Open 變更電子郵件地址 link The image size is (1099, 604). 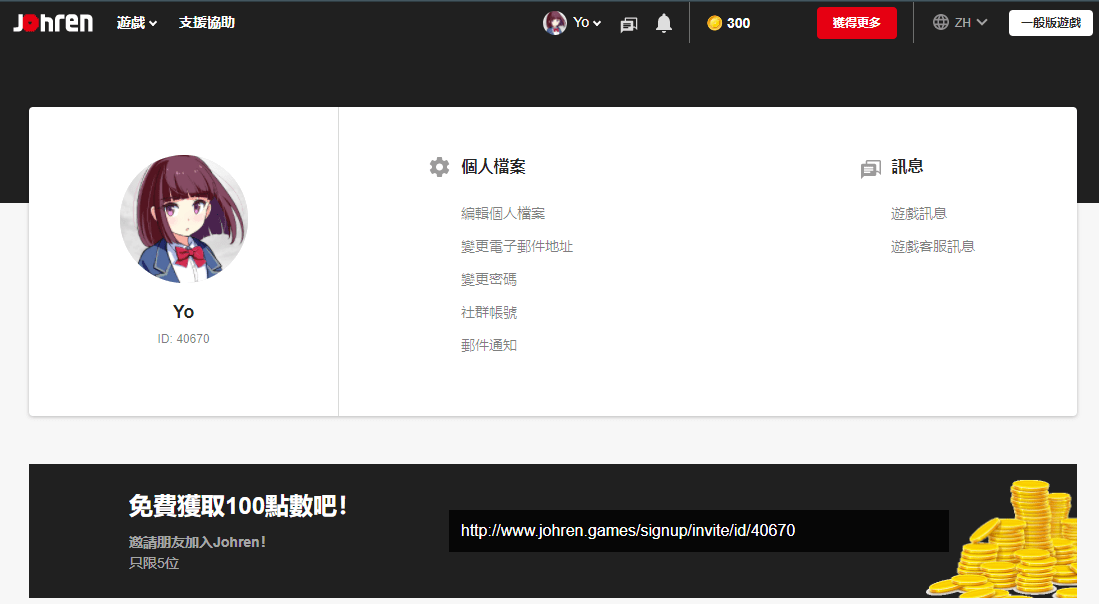coord(517,247)
